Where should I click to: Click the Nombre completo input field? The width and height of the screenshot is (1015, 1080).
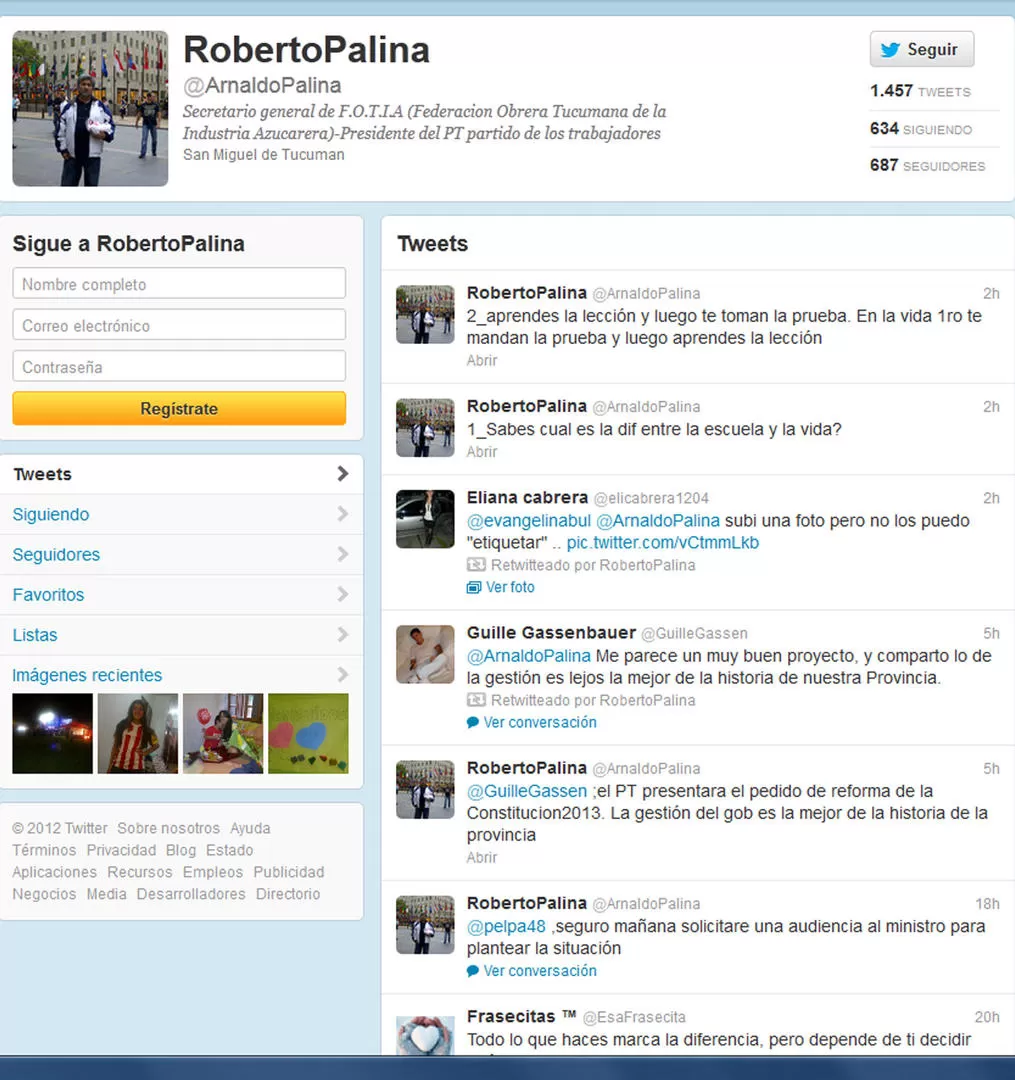pyautogui.click(x=179, y=284)
